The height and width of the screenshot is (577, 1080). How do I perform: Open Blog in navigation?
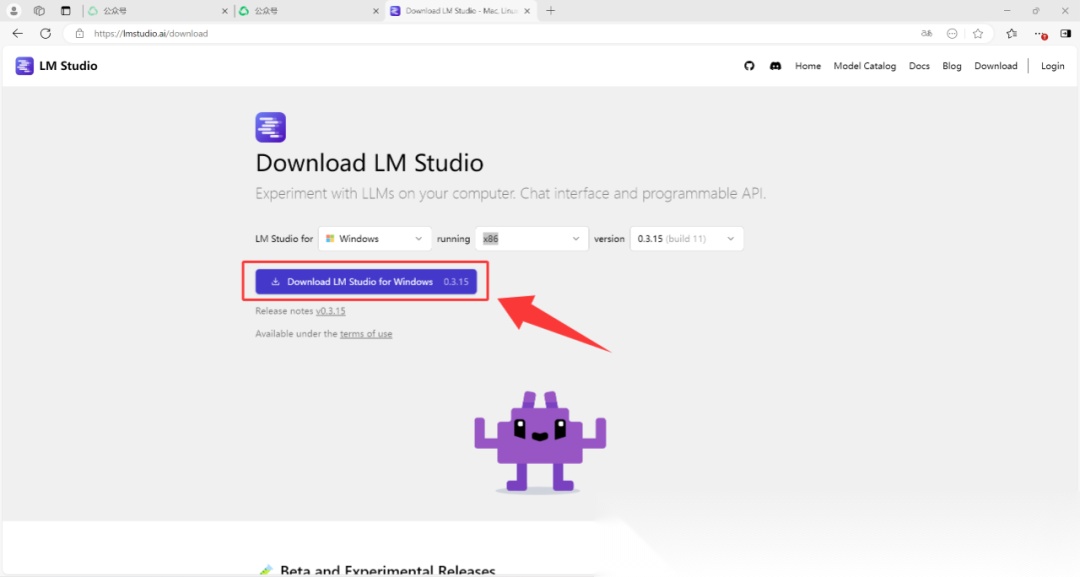[952, 66]
